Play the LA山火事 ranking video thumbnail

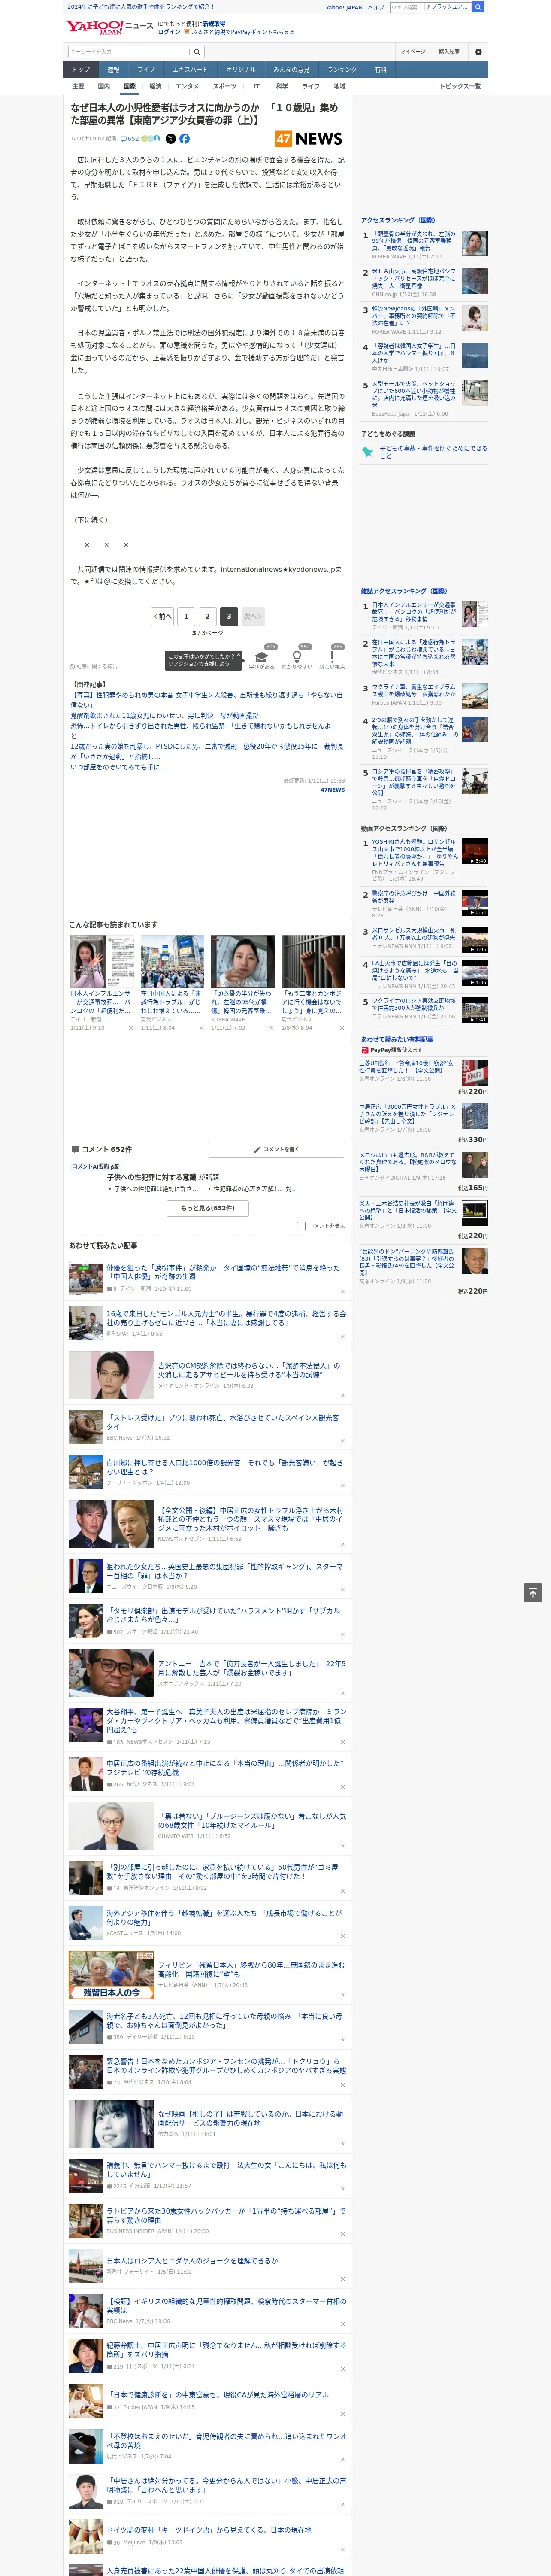[475, 973]
